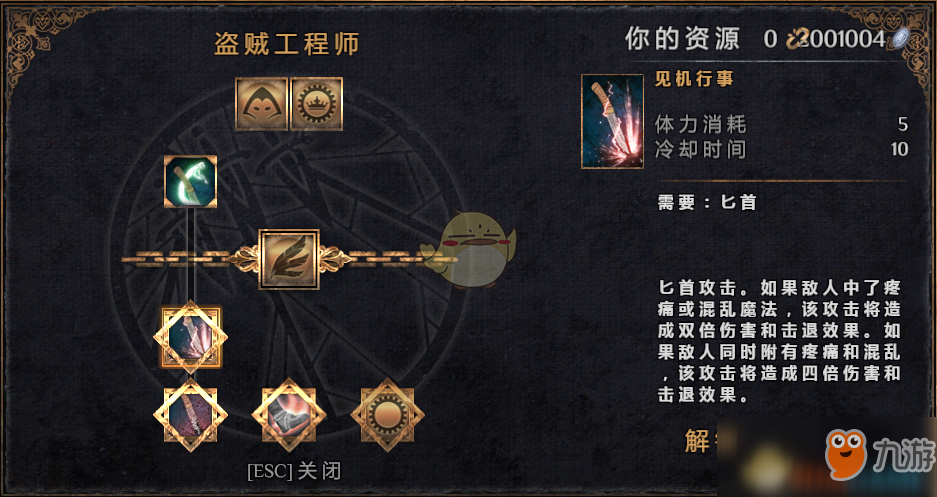Pick the bottom-left dagger skill diamond
Viewport: 937px width, 497px height.
coord(191,415)
